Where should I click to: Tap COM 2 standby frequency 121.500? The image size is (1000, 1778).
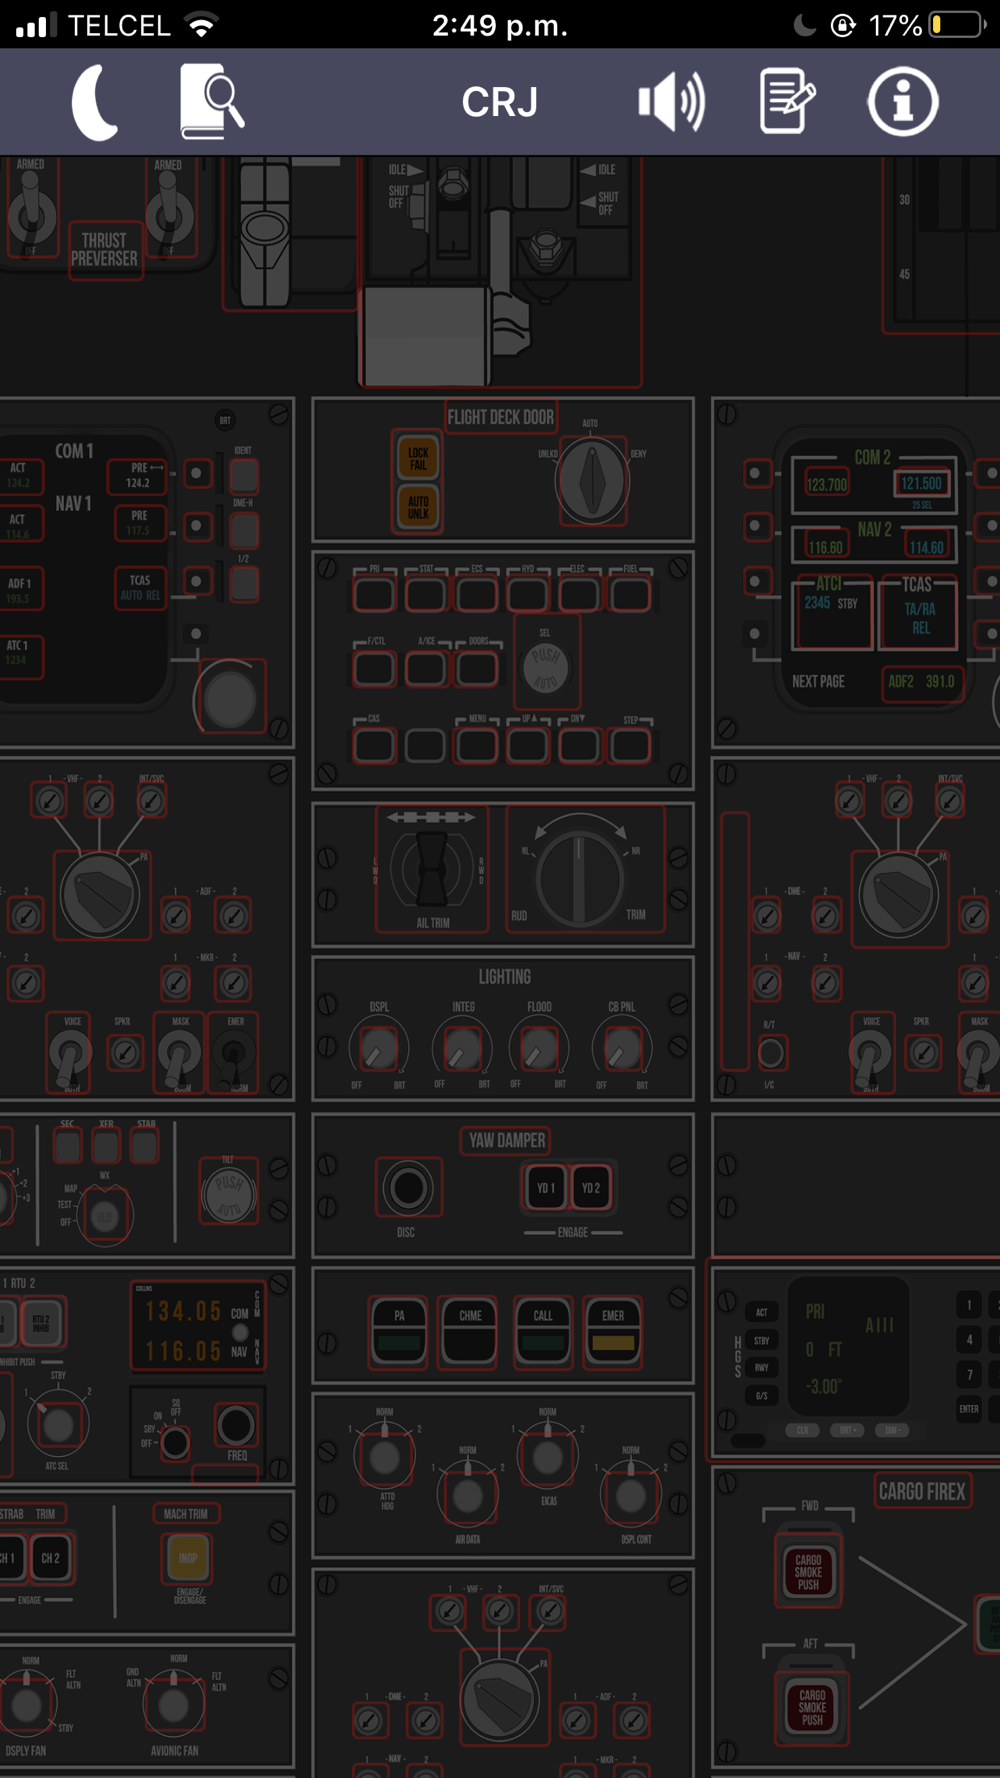tap(921, 483)
